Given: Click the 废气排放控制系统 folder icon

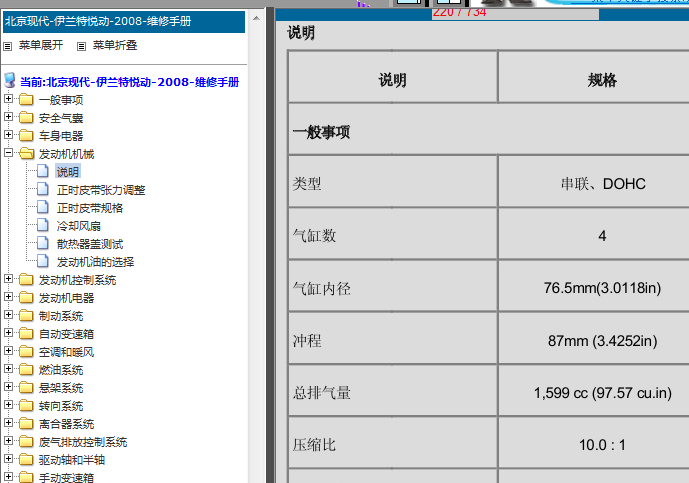Looking at the screenshot, I should click(x=26, y=442).
